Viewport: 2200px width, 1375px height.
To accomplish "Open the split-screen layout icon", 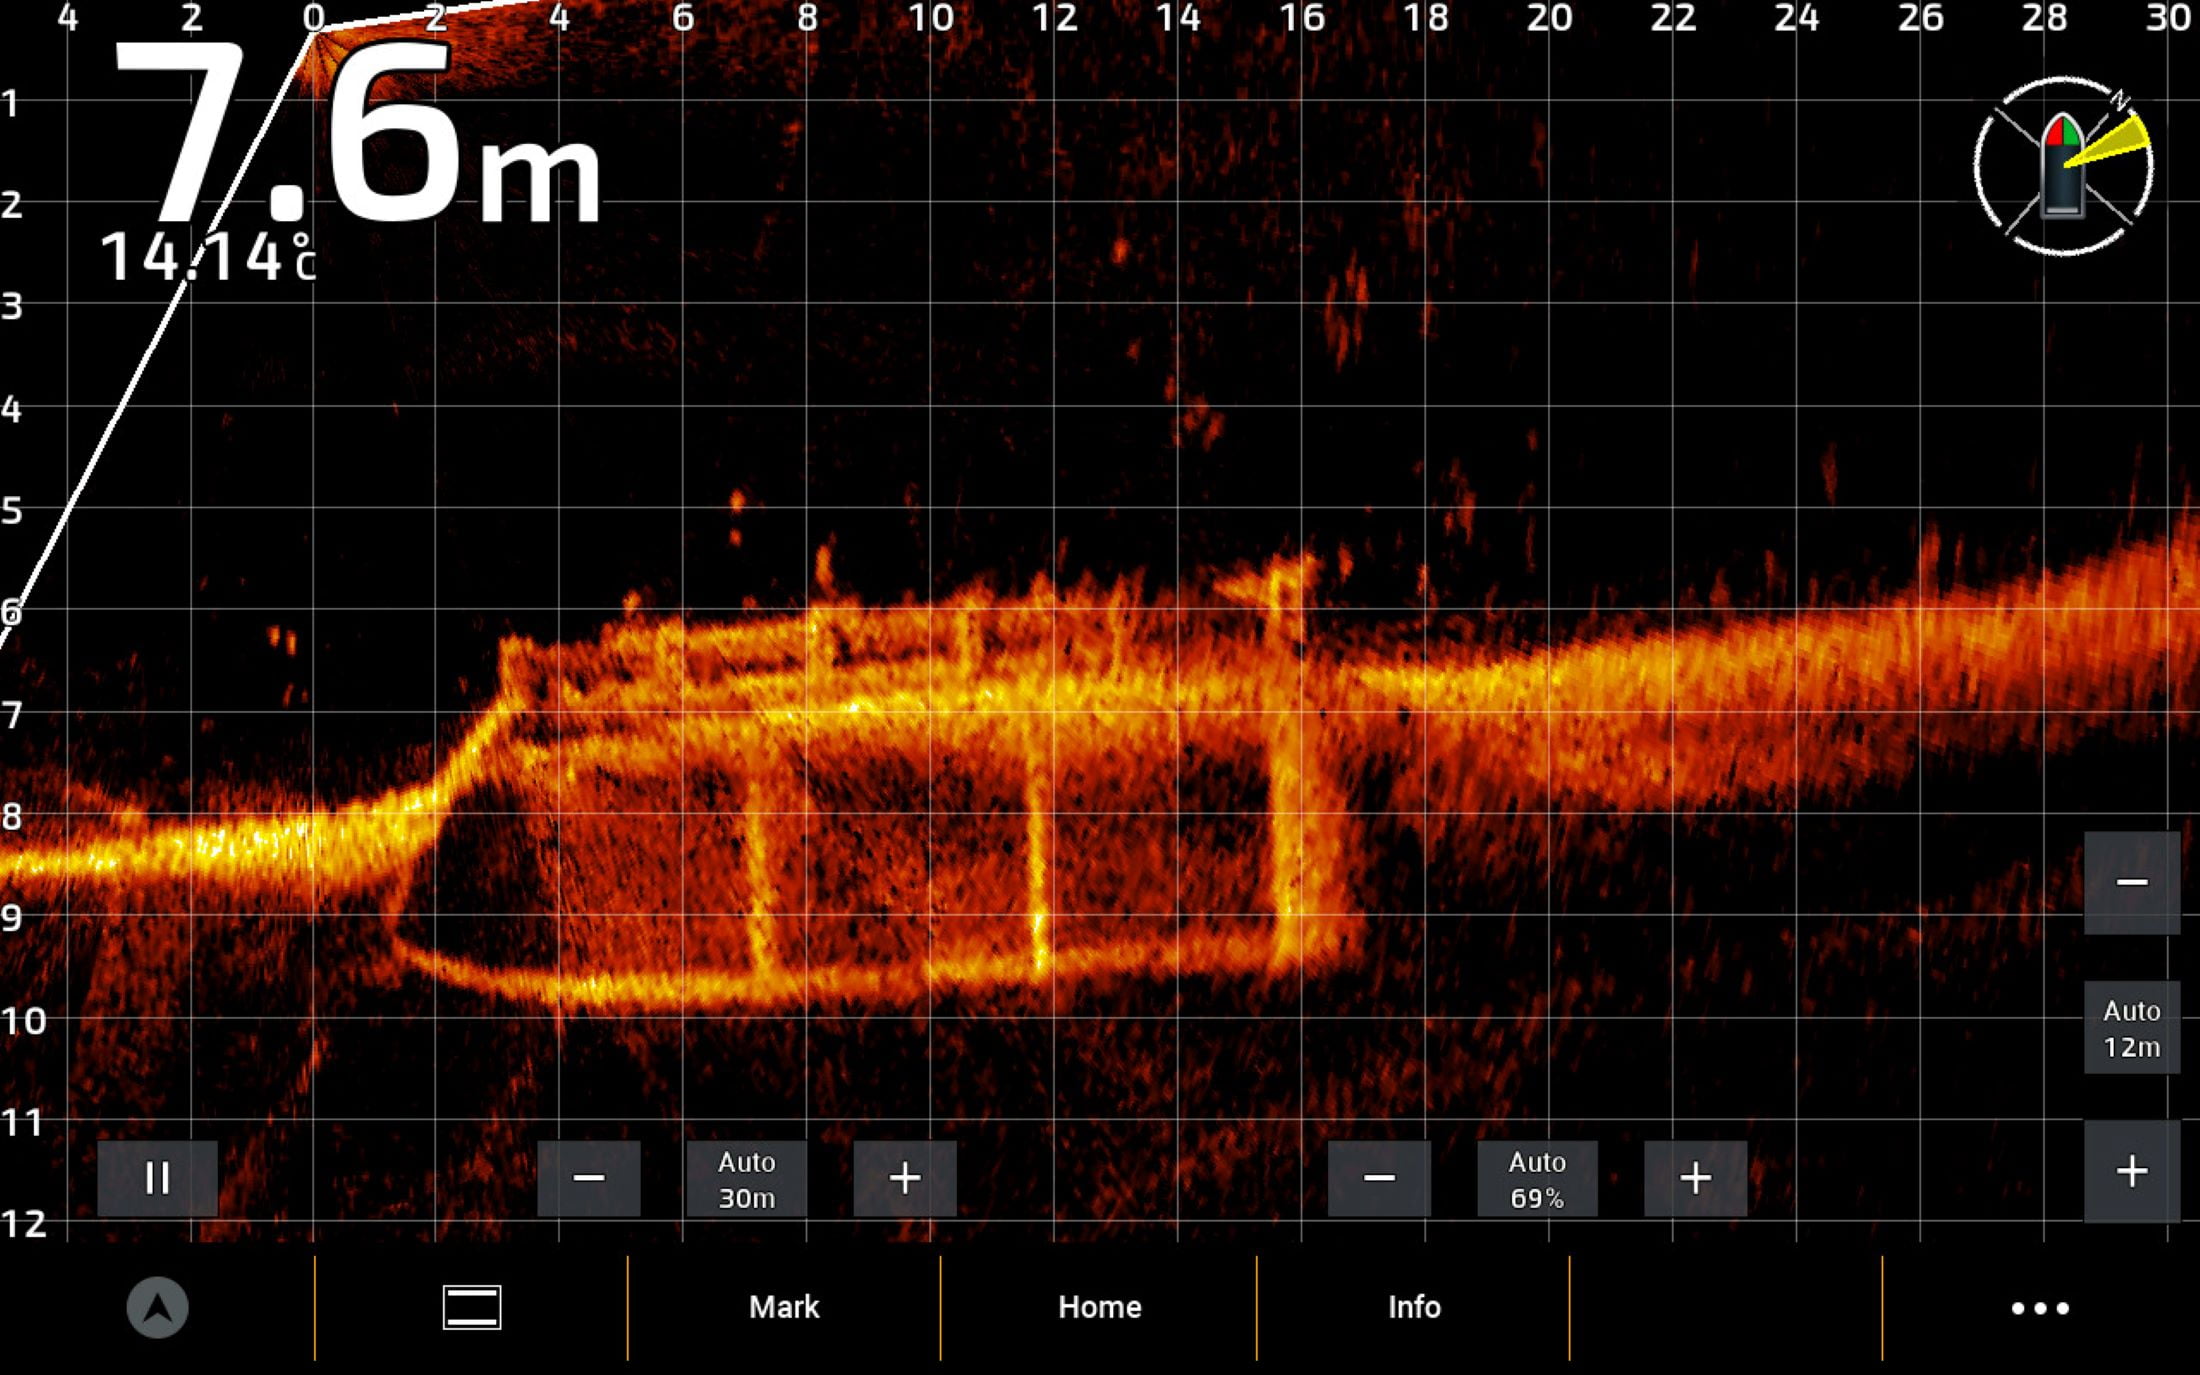I will coord(472,1307).
